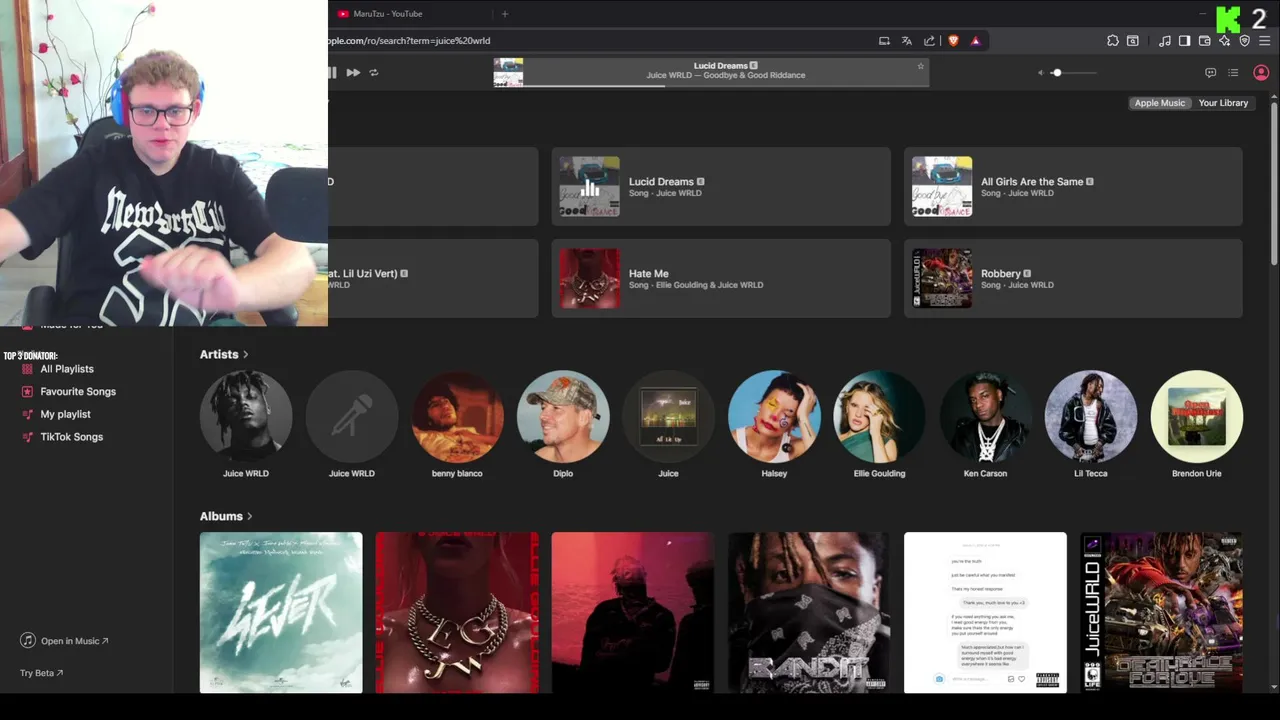The width and height of the screenshot is (1280, 720).
Task: Select My playlist in sidebar
Action: pyautogui.click(x=65, y=414)
